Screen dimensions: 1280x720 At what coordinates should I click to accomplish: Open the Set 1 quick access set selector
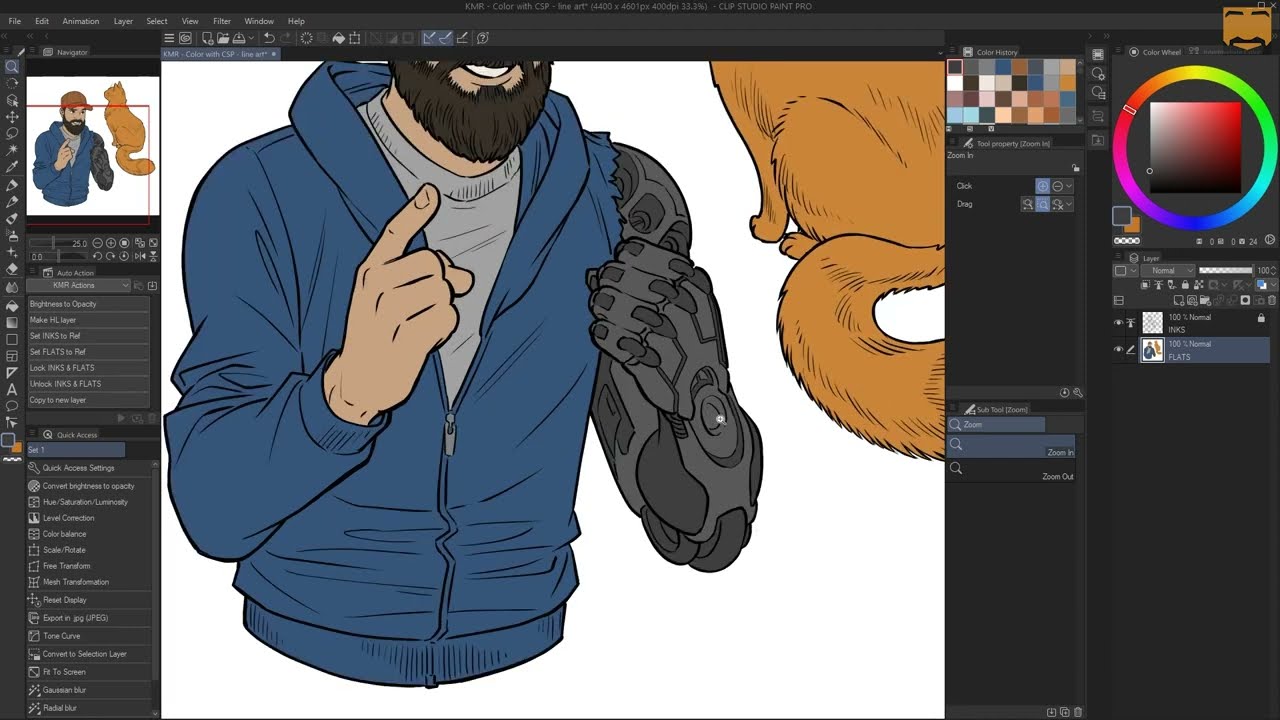click(75, 450)
